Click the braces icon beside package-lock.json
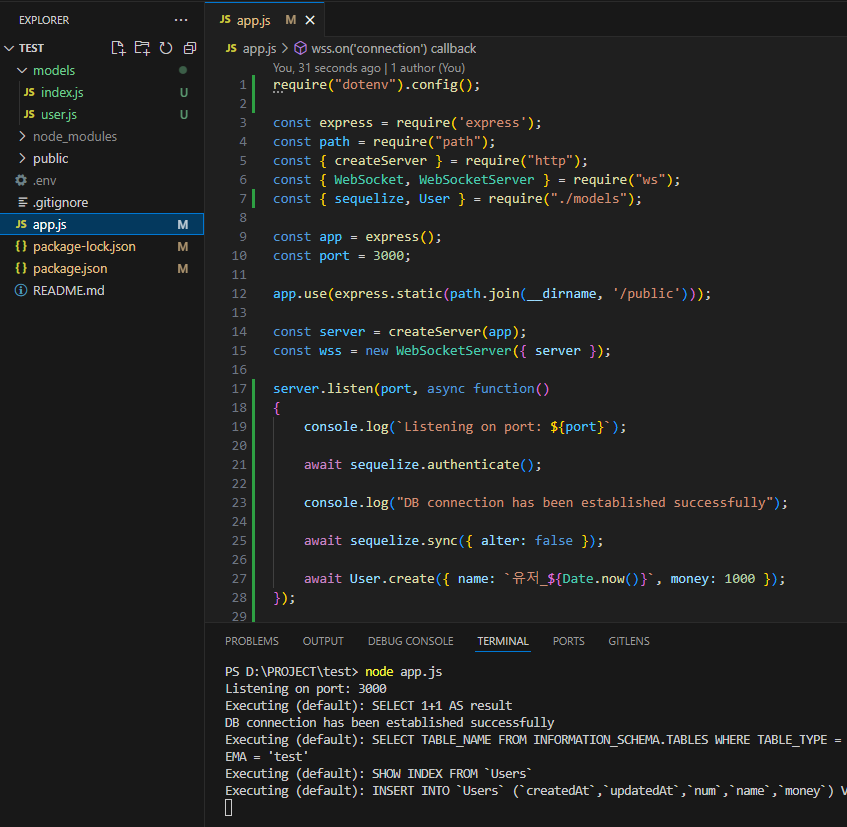Image resolution: width=847 pixels, height=827 pixels. tap(21, 246)
